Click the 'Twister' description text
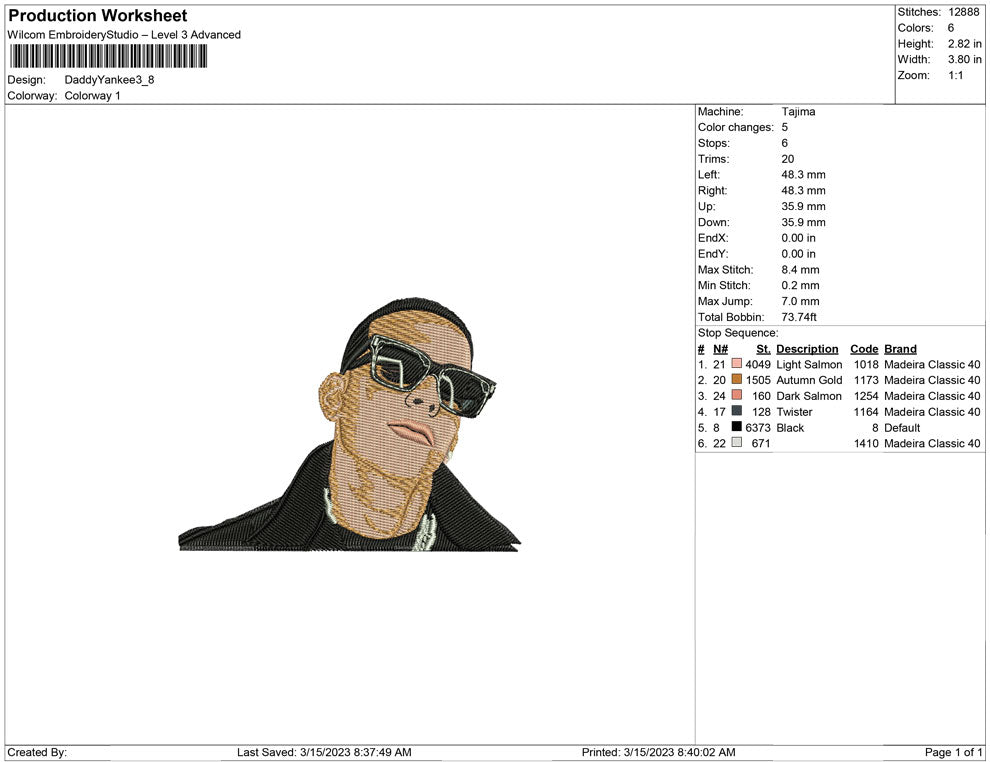Viewport: 990px width, 762px height. pos(794,412)
